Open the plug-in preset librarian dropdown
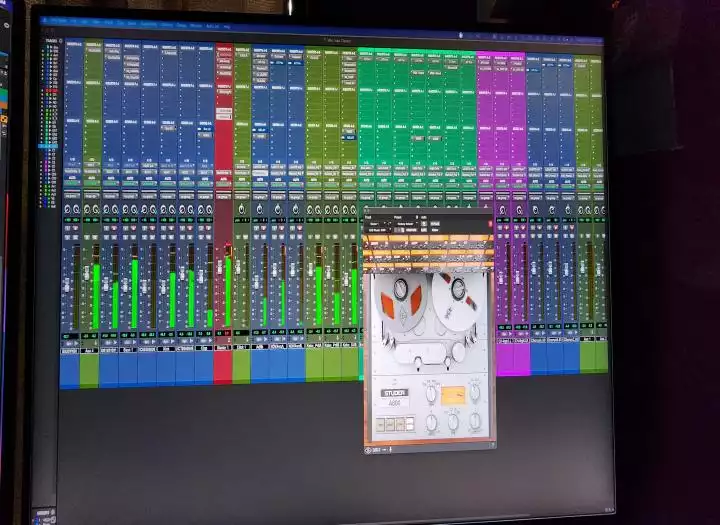This screenshot has height=525, width=720. click(x=406, y=224)
